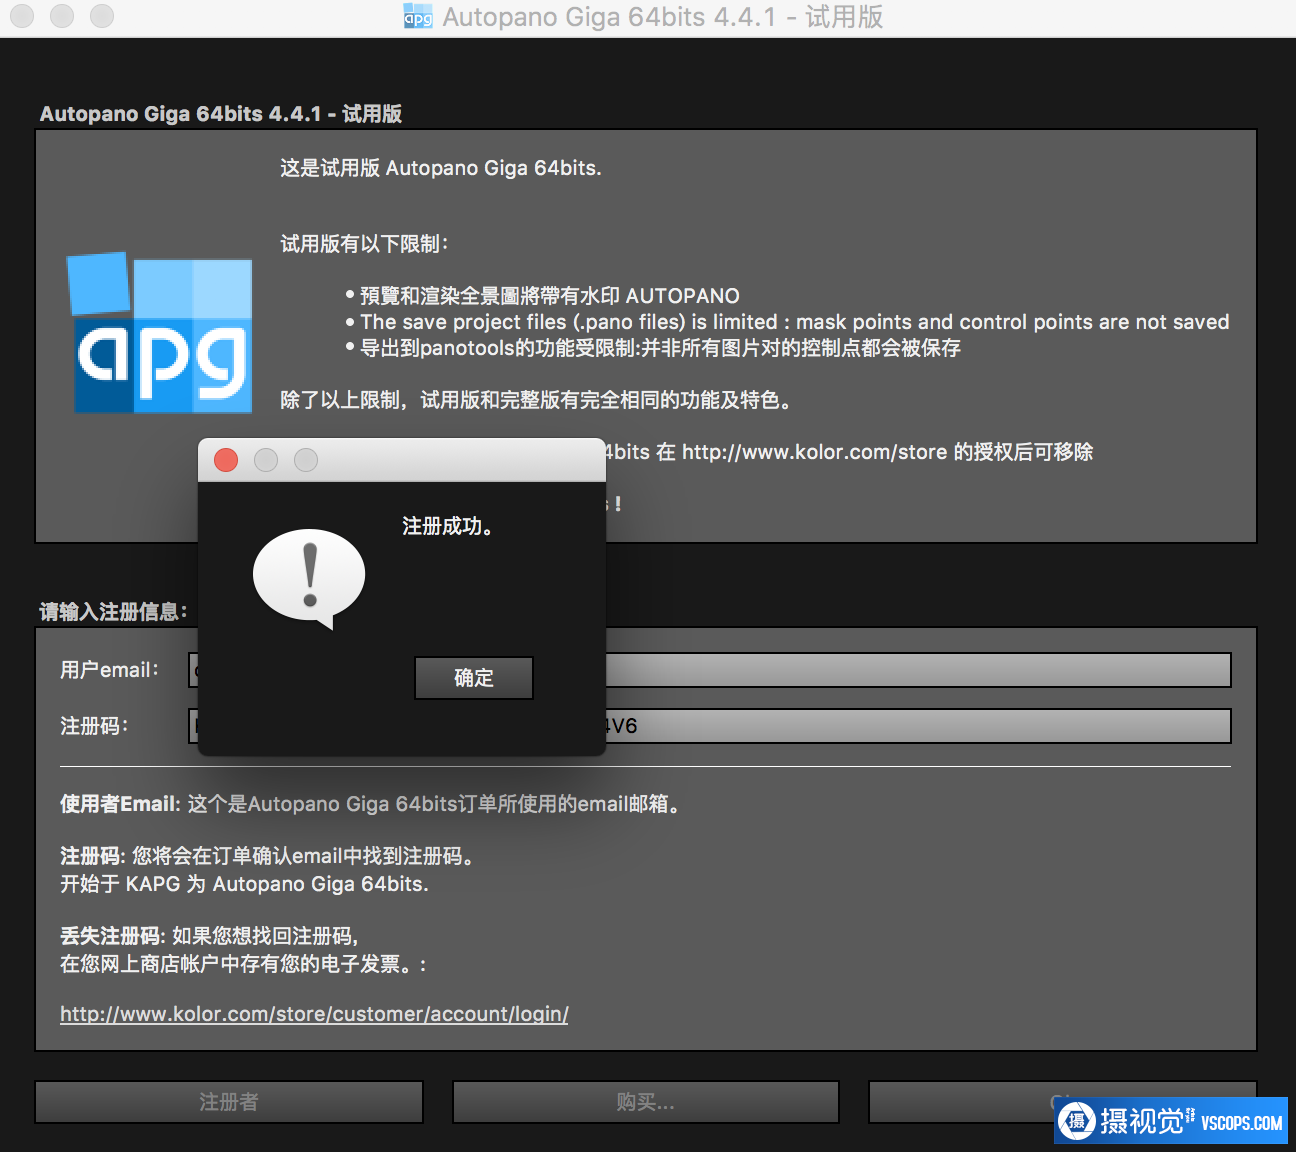Click the 注册成功 message text
The image size is (1296, 1152).
[x=447, y=526]
